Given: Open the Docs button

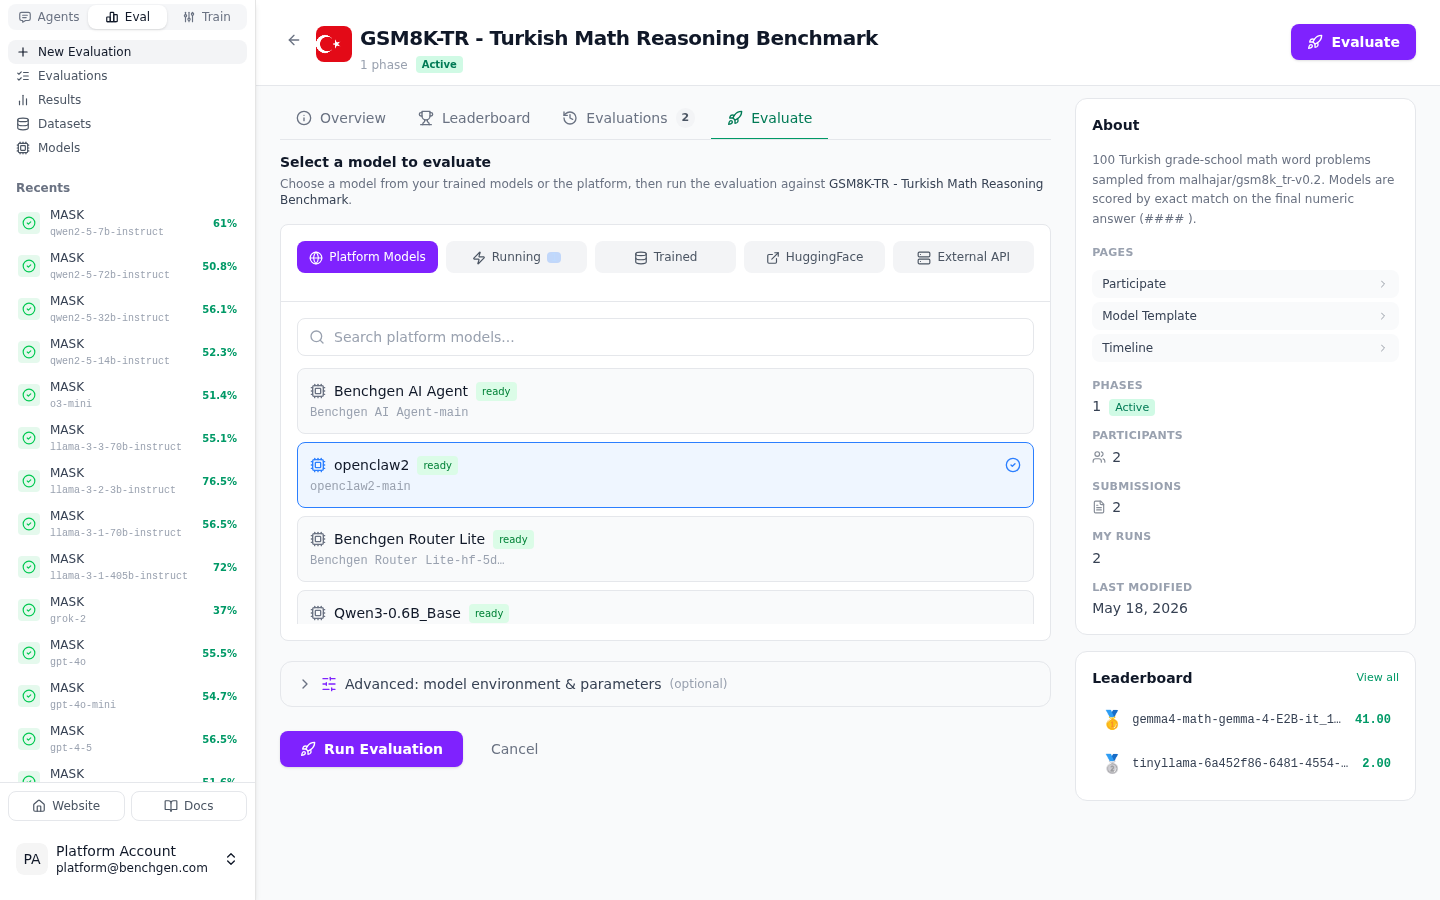Looking at the screenshot, I should pos(189,806).
